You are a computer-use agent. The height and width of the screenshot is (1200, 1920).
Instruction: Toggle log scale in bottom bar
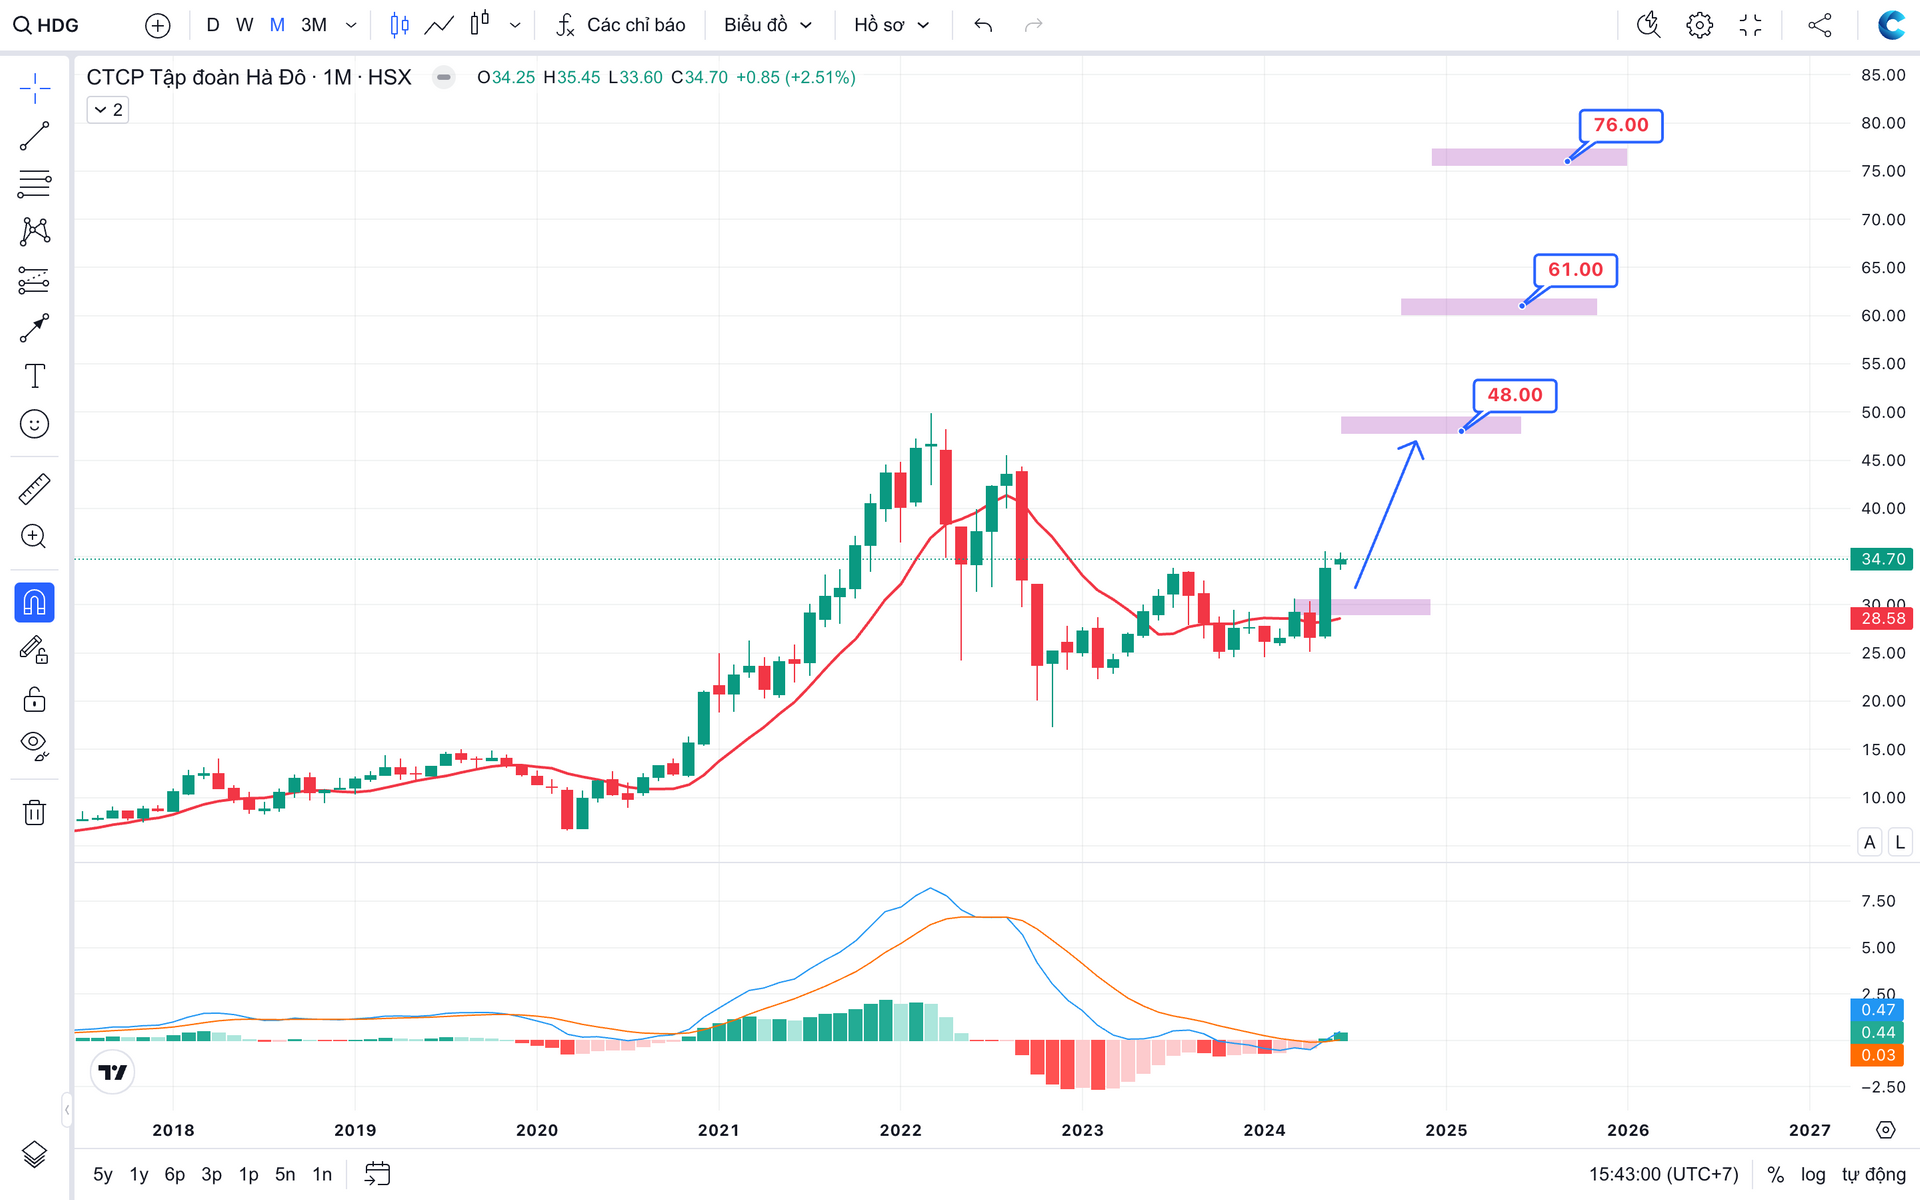tap(1812, 1174)
